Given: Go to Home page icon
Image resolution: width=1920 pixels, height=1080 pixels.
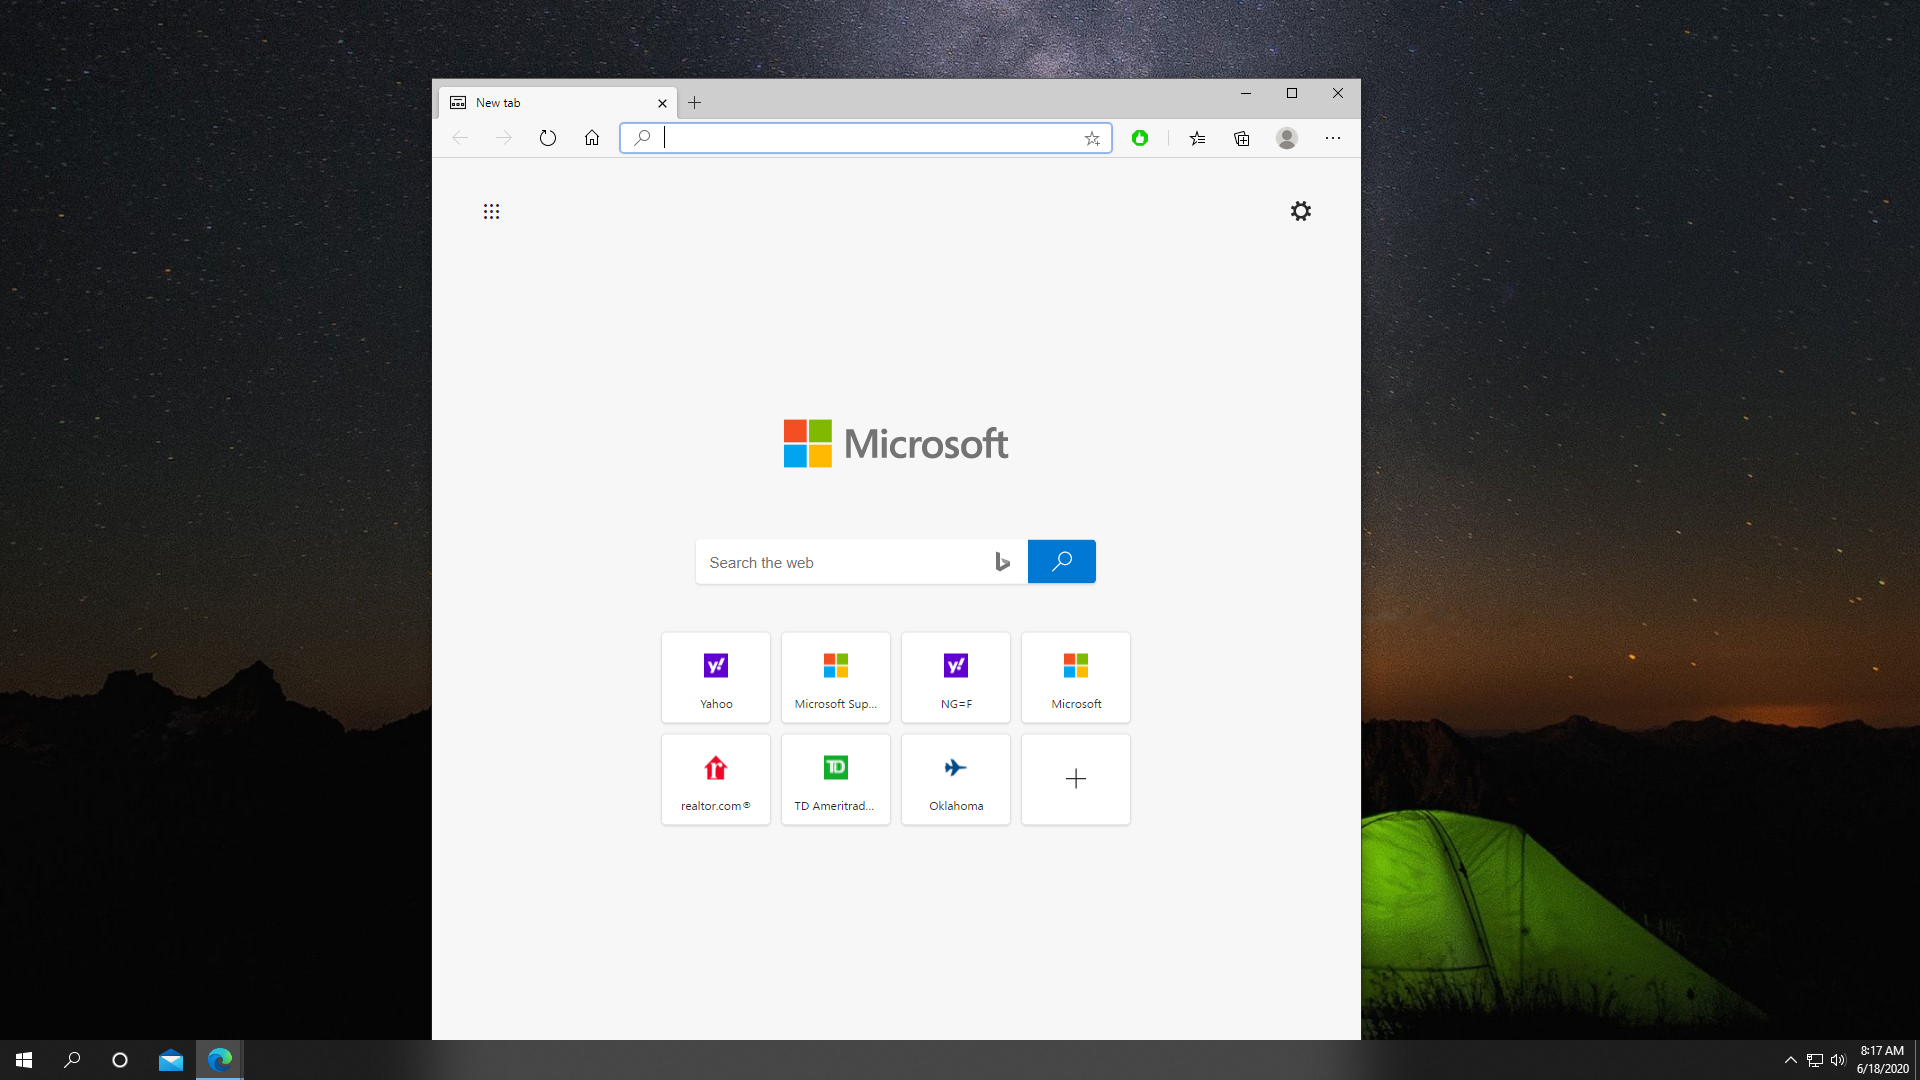Looking at the screenshot, I should 592,138.
